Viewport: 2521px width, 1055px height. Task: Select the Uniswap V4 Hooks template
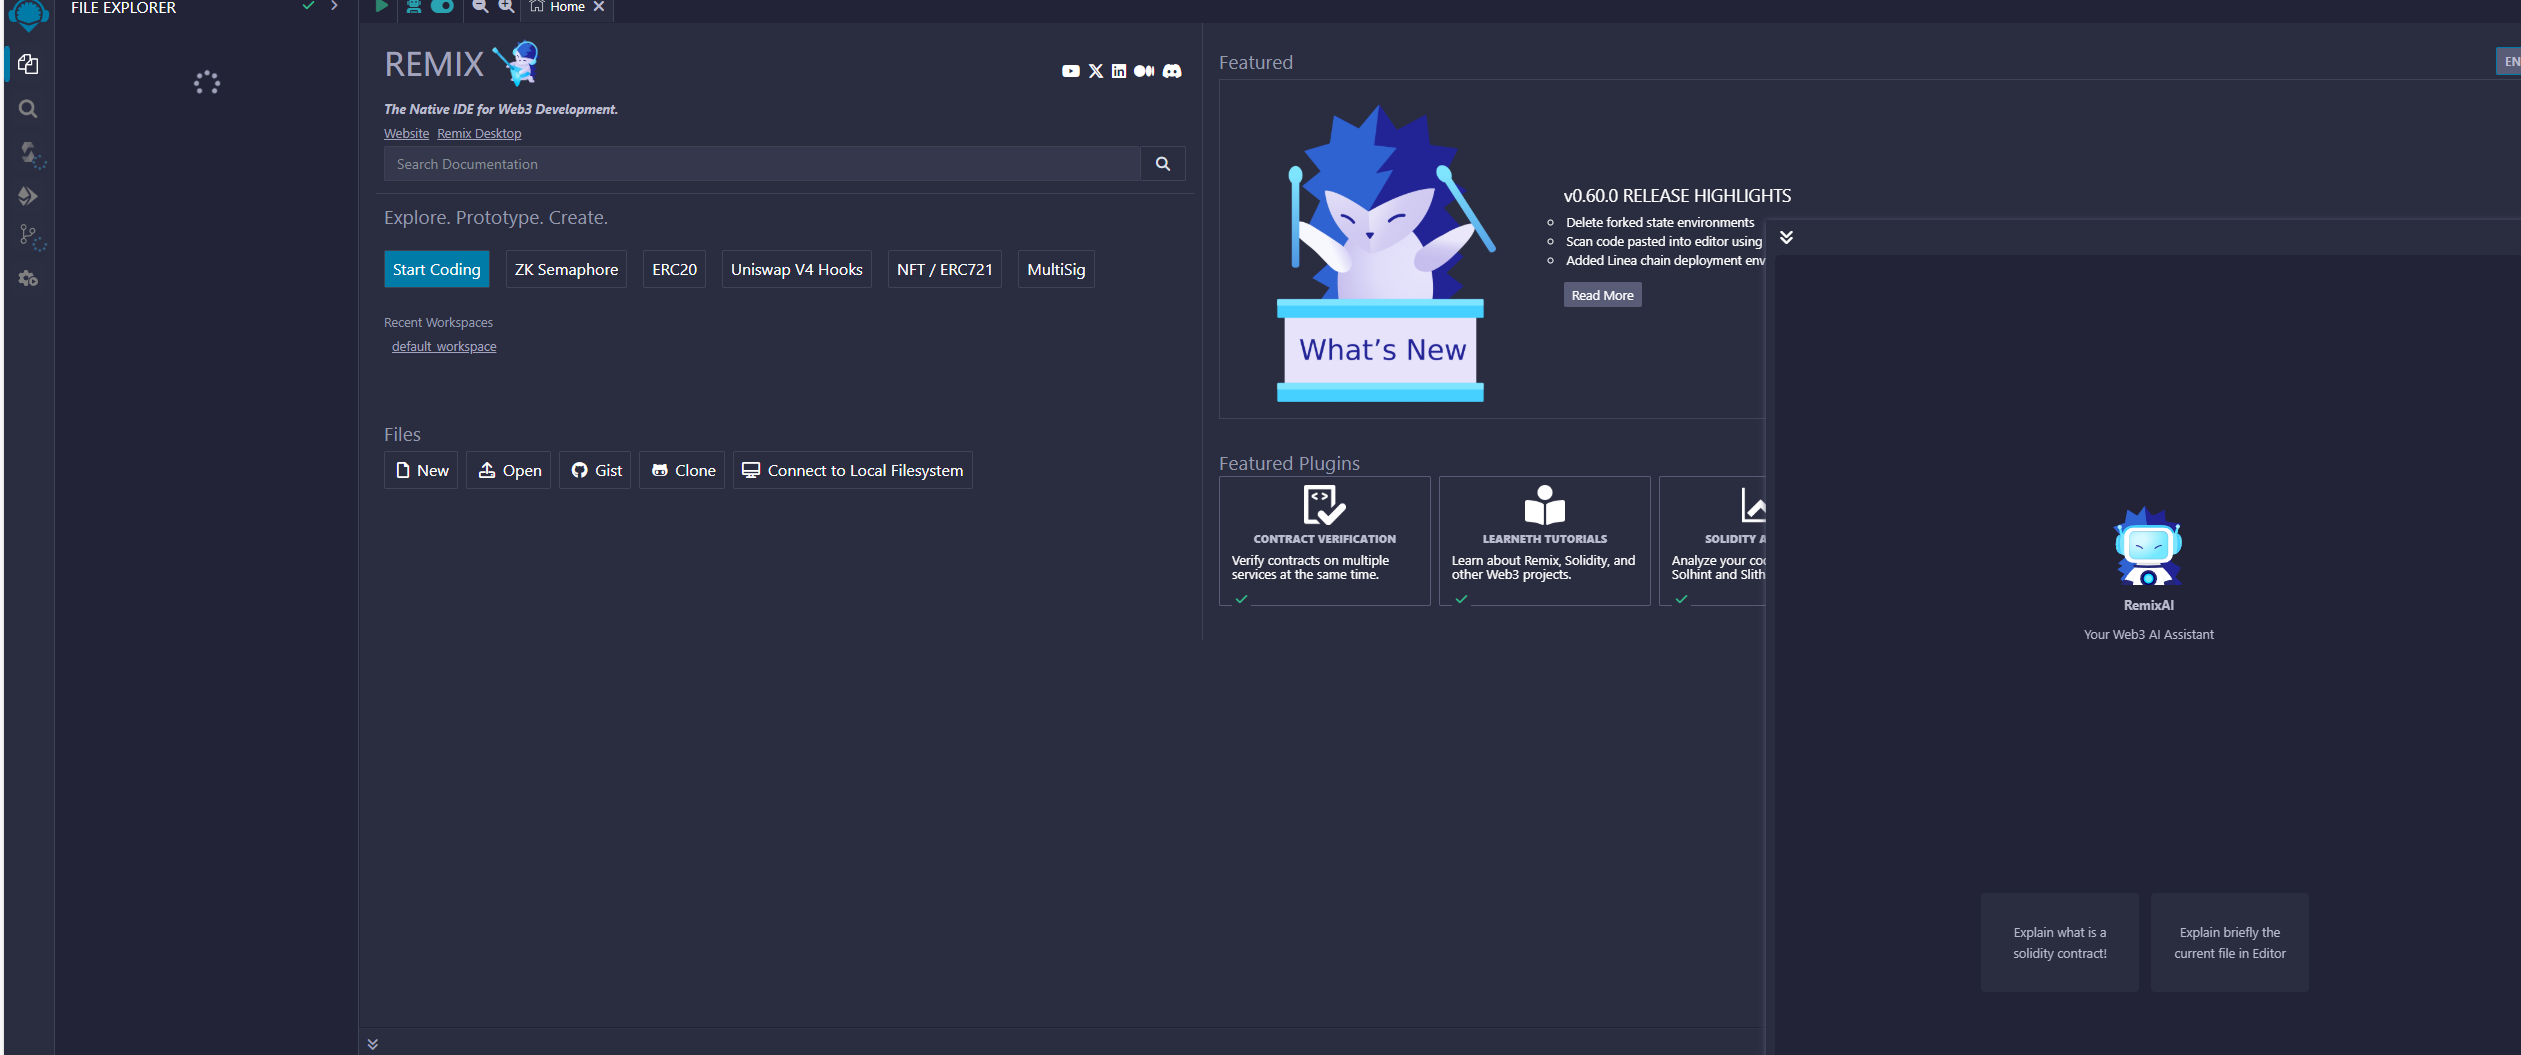click(797, 269)
